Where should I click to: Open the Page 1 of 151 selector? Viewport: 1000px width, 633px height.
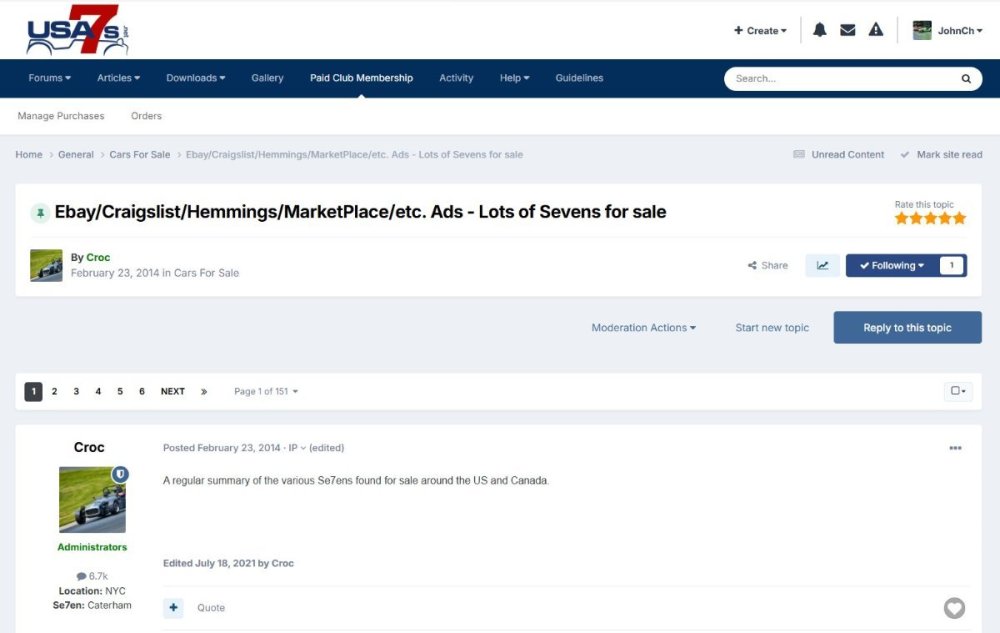click(x=265, y=391)
